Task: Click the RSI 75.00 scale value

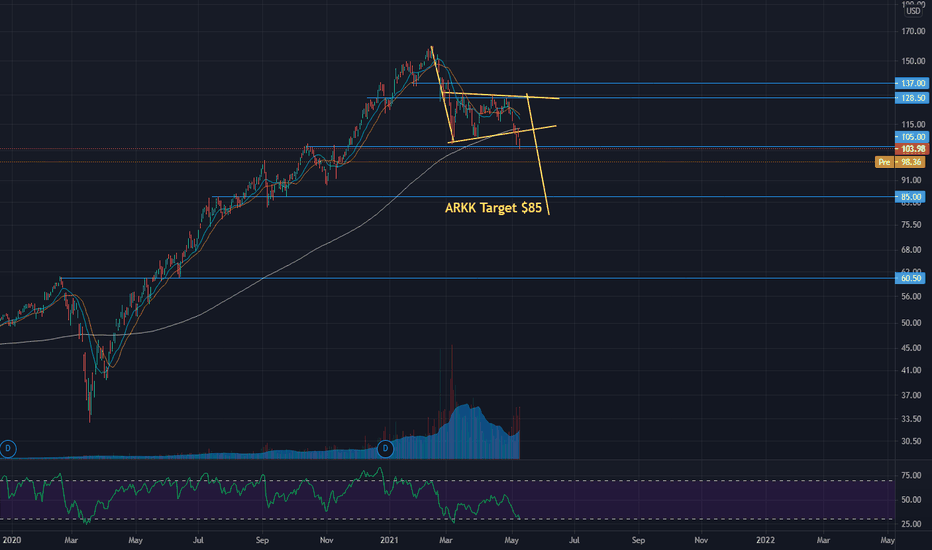Action: [911, 475]
